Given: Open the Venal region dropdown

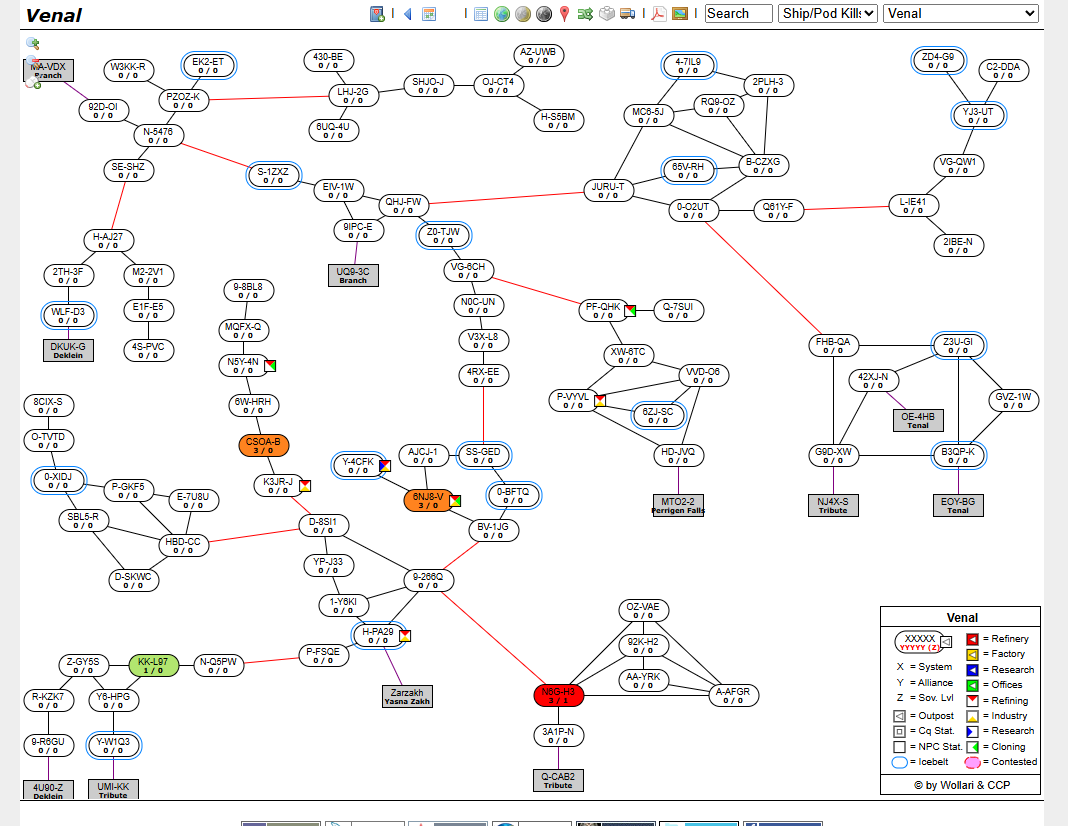Looking at the screenshot, I should [x=960, y=14].
